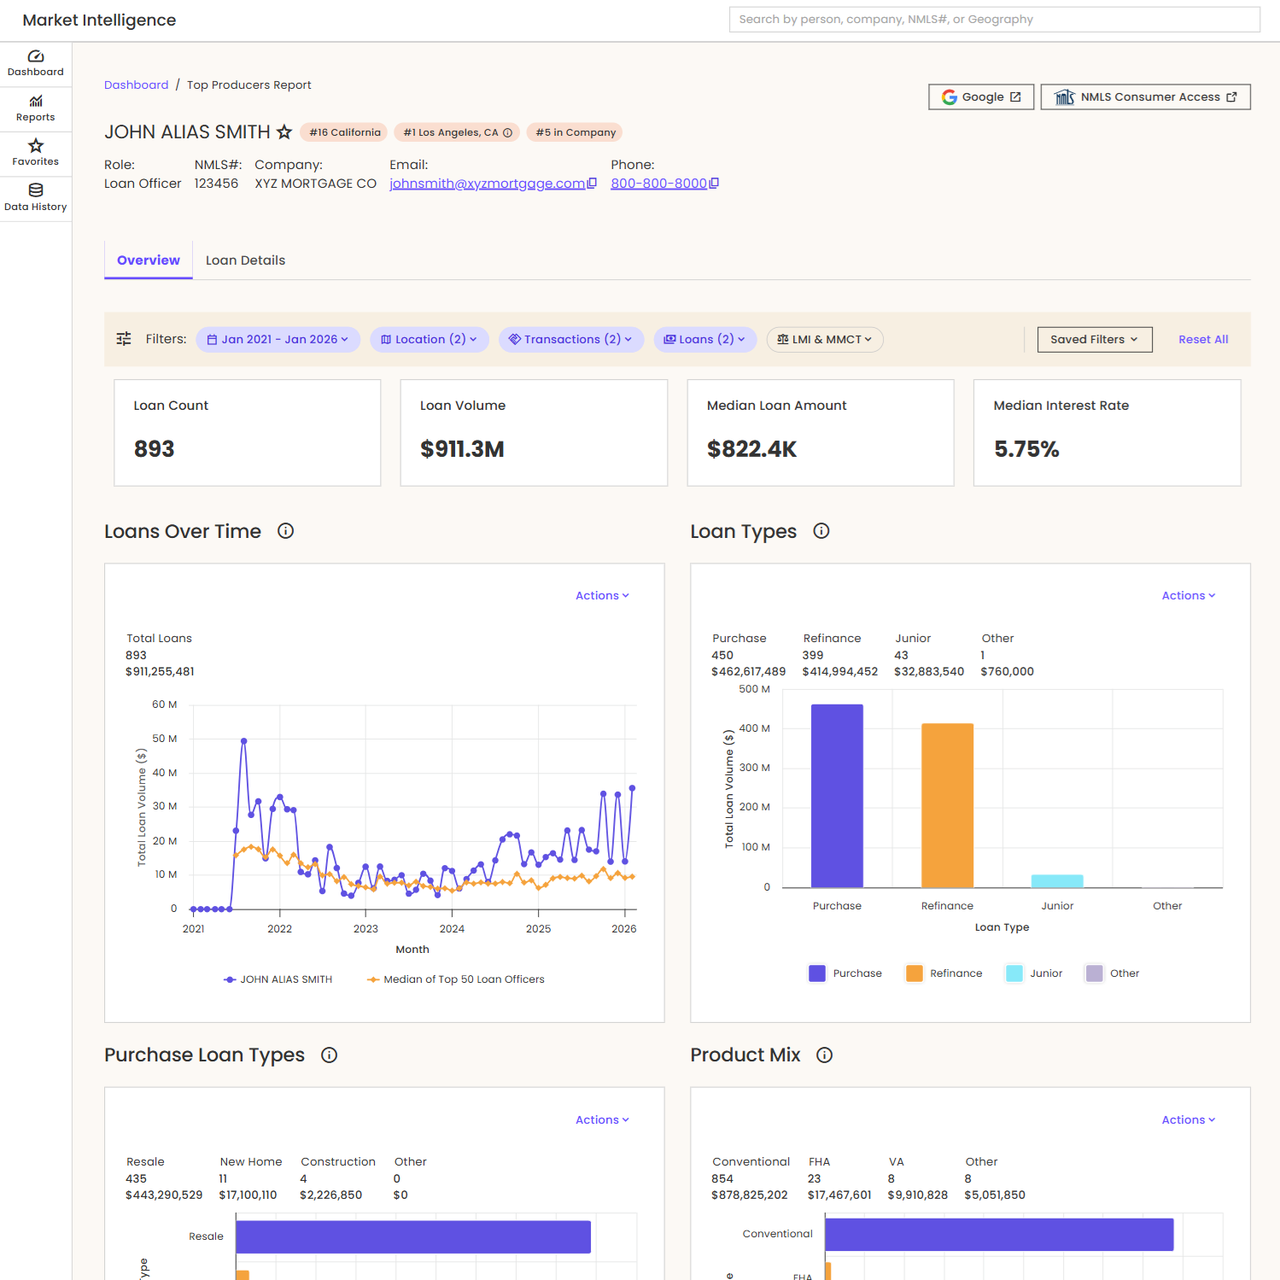Toggle Junior legend entry in Loan Types
This screenshot has height=1280, width=1280.
point(1034,974)
